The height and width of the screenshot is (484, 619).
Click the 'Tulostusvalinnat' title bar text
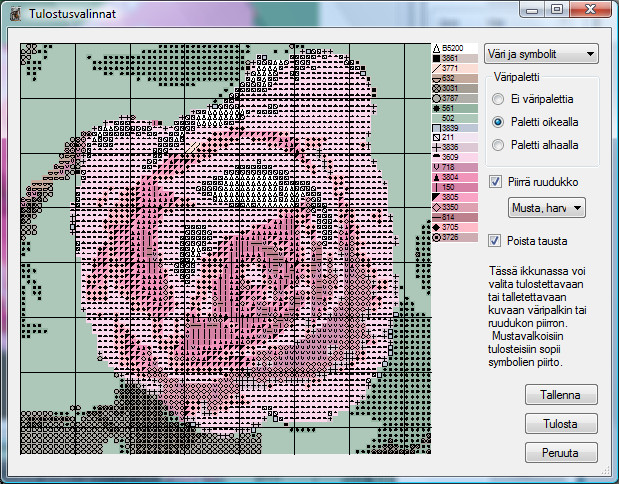[x=72, y=14]
